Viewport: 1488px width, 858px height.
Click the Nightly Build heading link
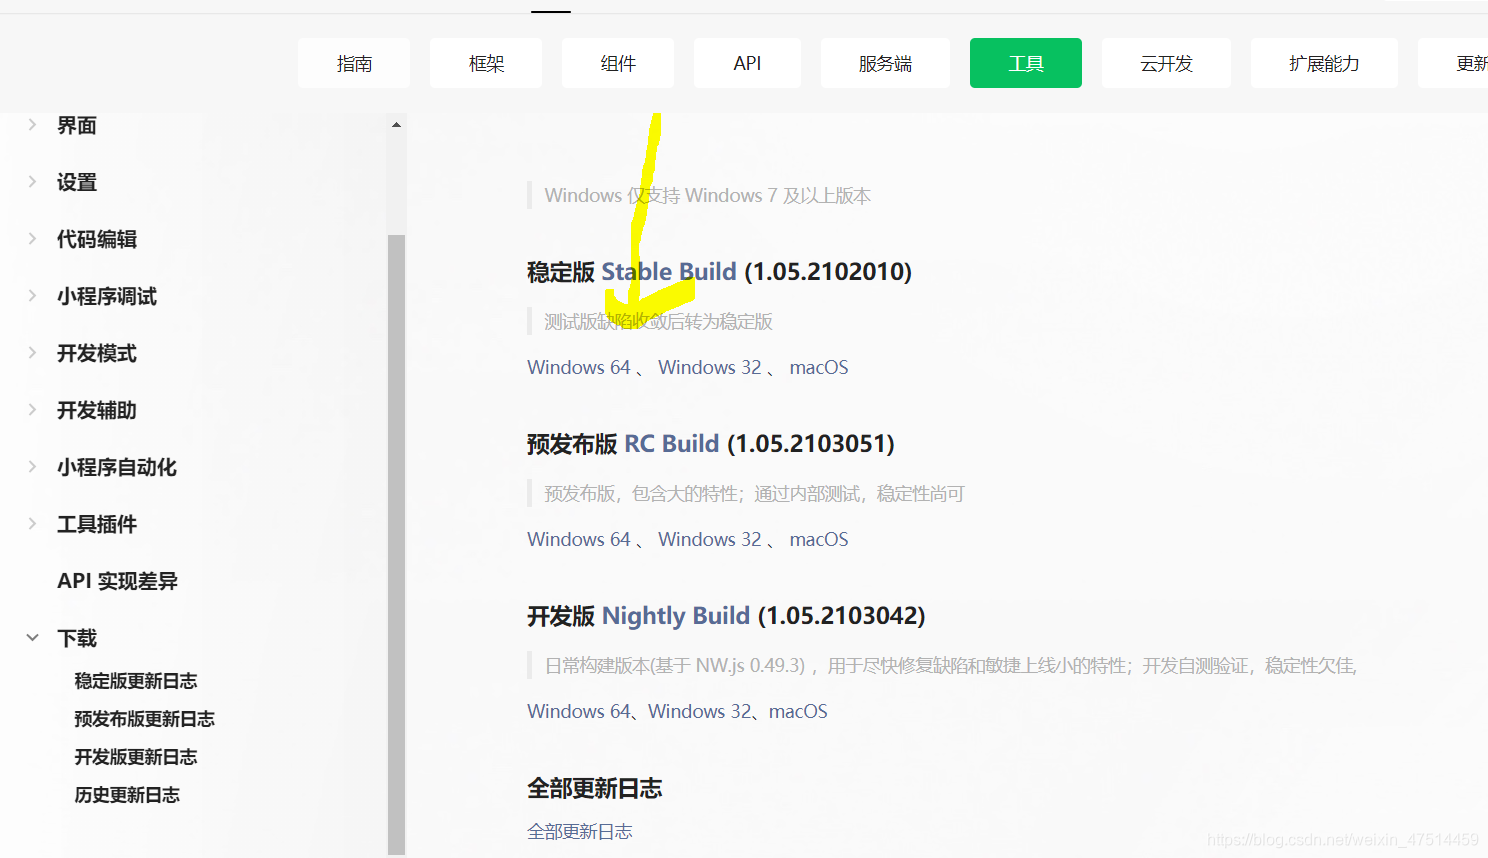[676, 616]
